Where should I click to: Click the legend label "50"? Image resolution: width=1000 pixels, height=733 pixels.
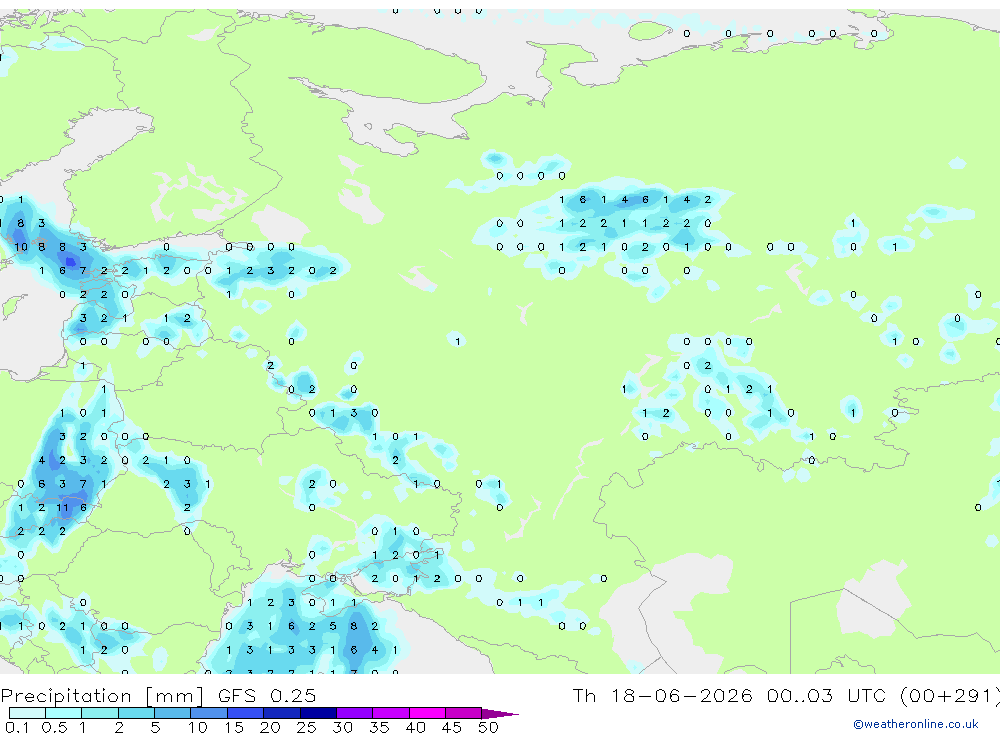[488, 727]
